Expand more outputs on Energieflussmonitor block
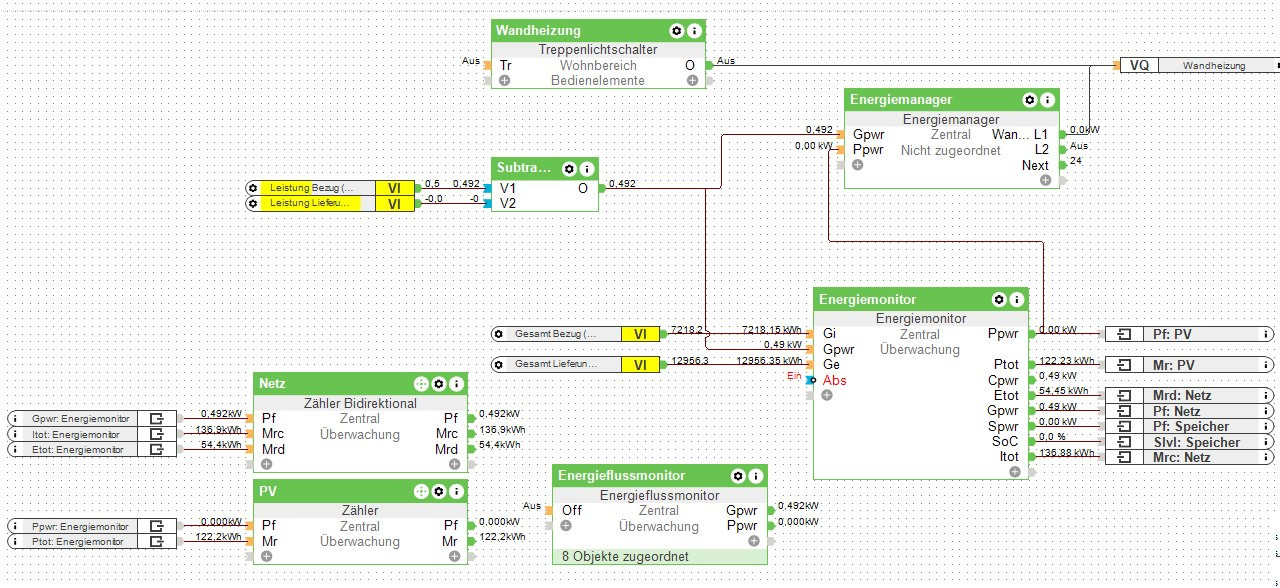The image size is (1280, 588). [754, 540]
